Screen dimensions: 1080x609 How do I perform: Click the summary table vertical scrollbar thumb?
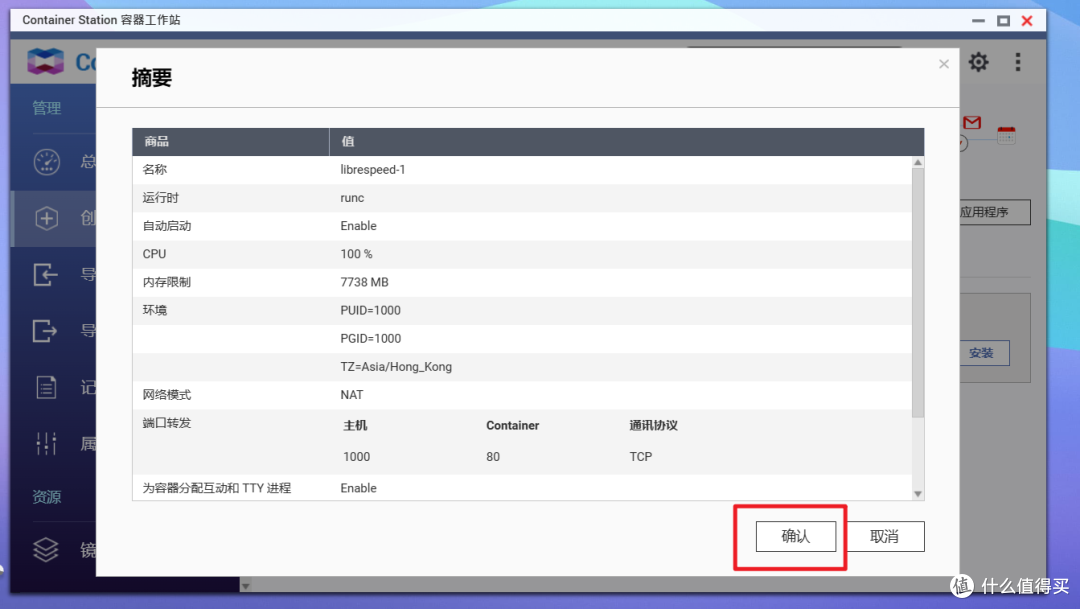(x=917, y=293)
